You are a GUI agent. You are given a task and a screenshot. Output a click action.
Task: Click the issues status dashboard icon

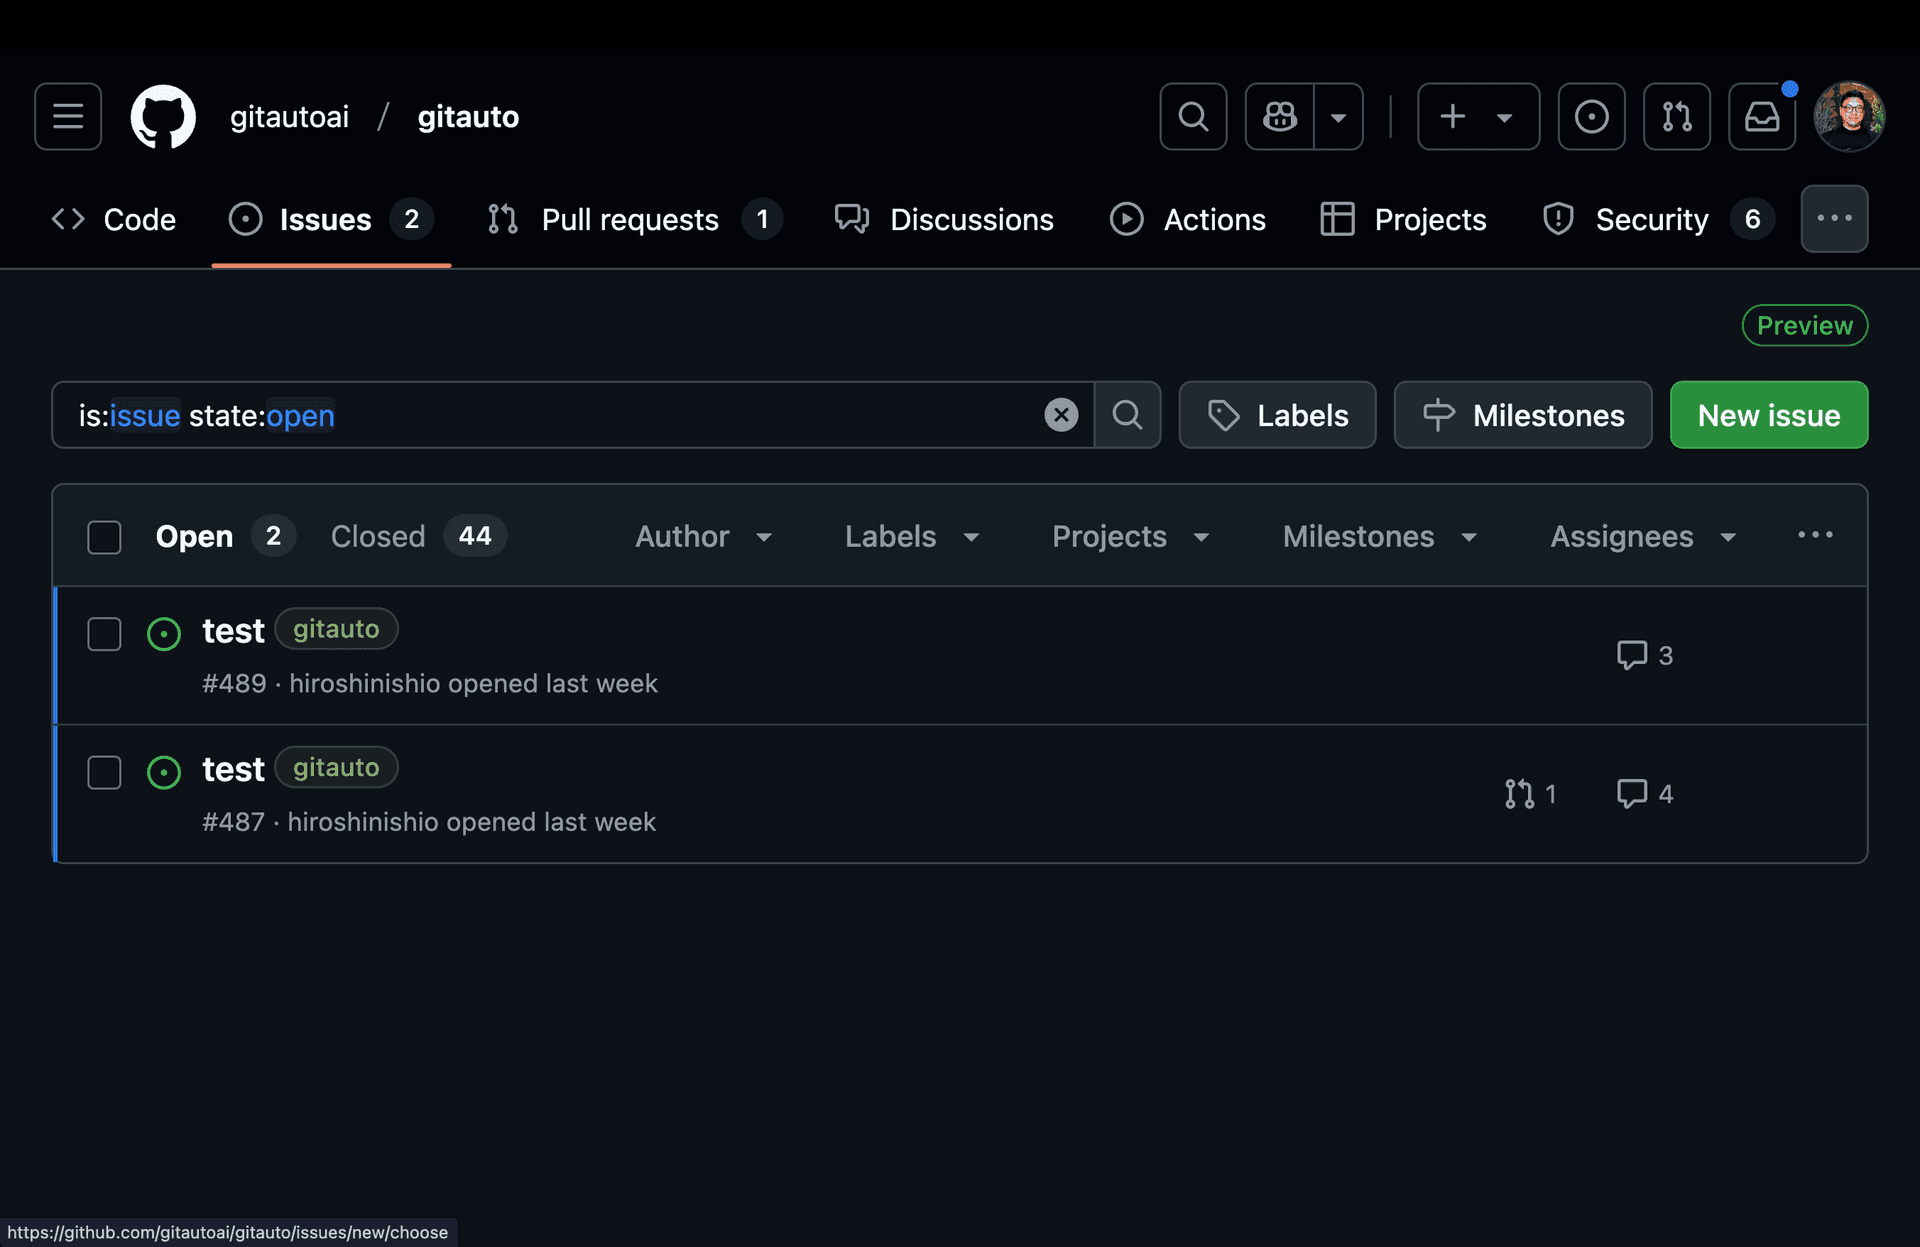(1590, 116)
